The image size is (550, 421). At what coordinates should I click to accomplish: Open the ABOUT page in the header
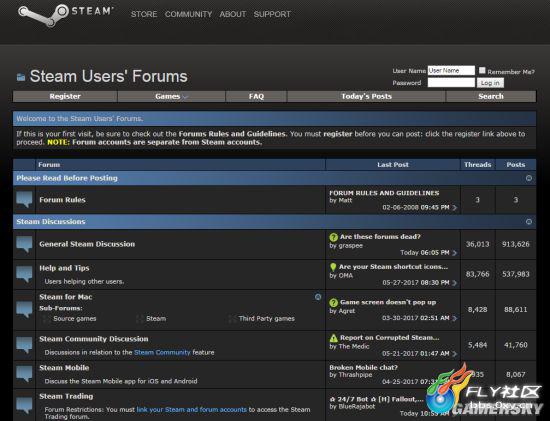233,14
